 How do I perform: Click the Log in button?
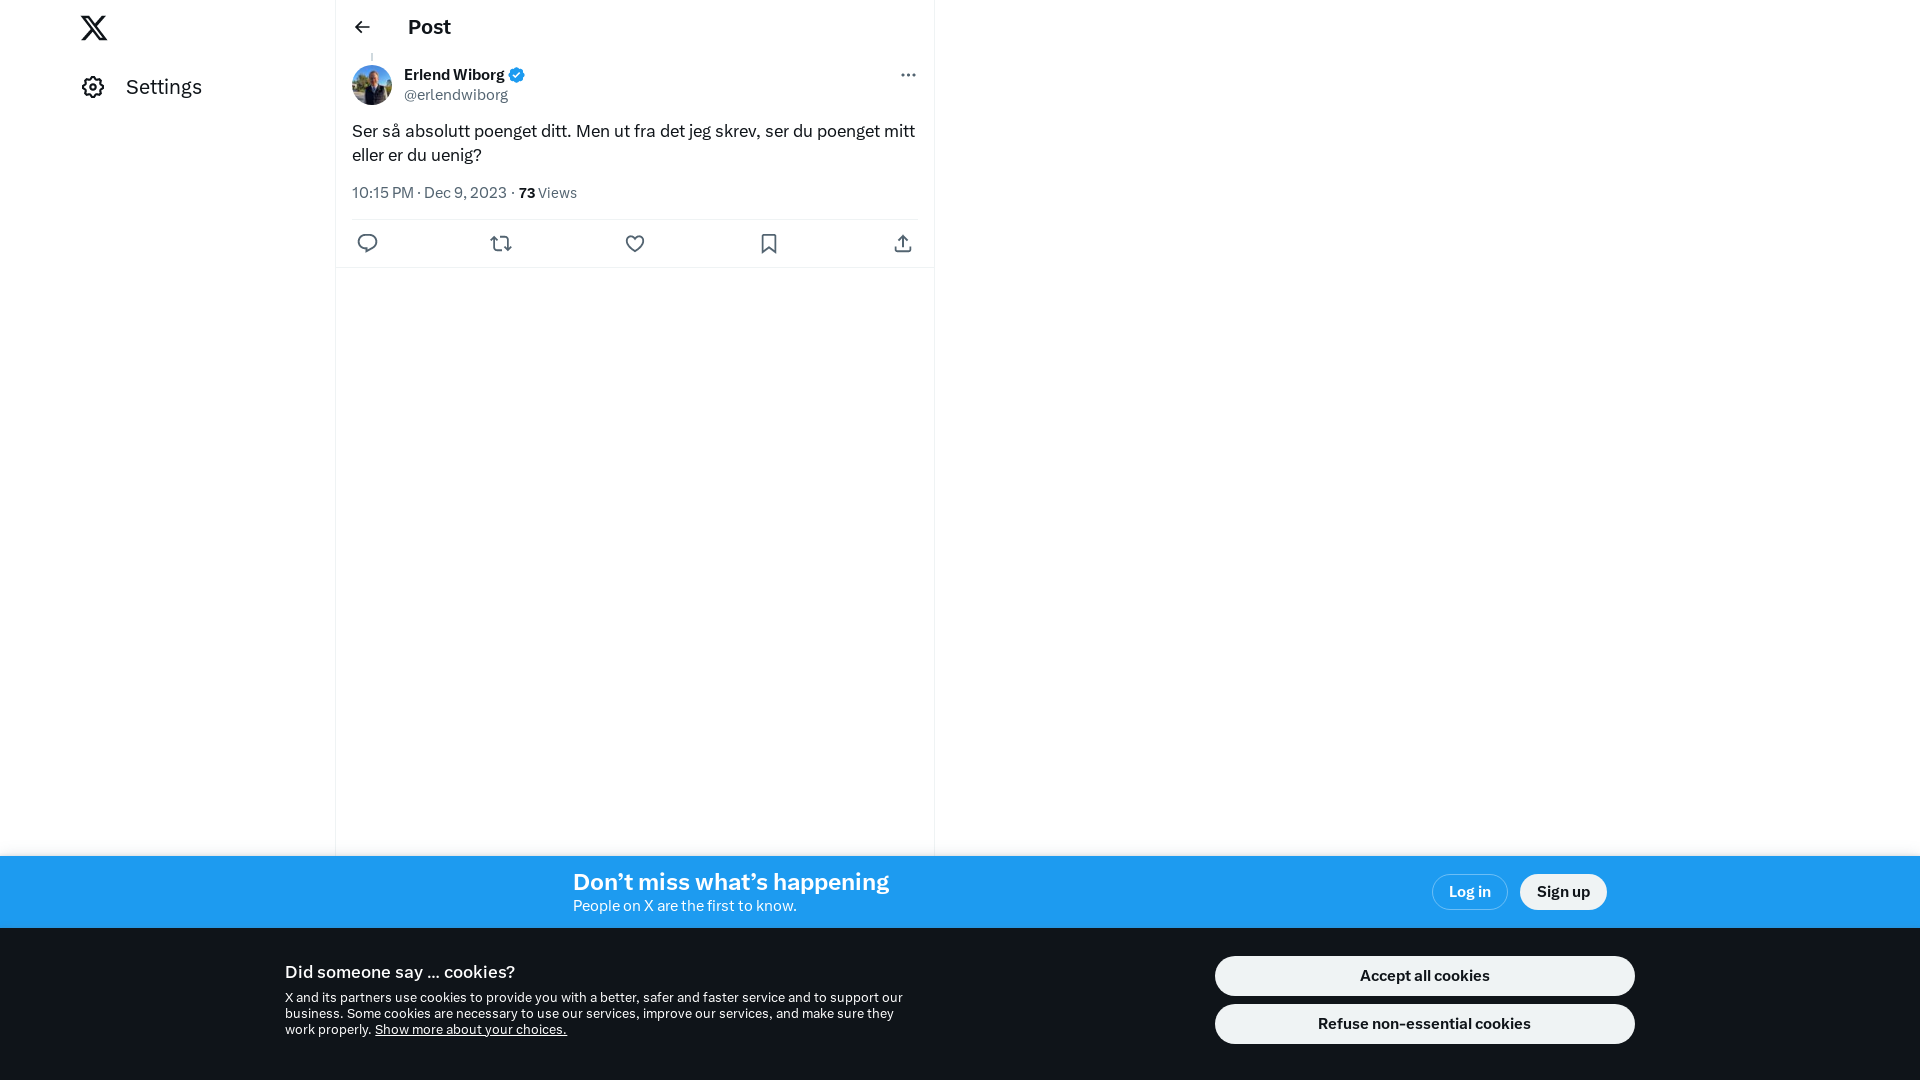tap(1469, 892)
